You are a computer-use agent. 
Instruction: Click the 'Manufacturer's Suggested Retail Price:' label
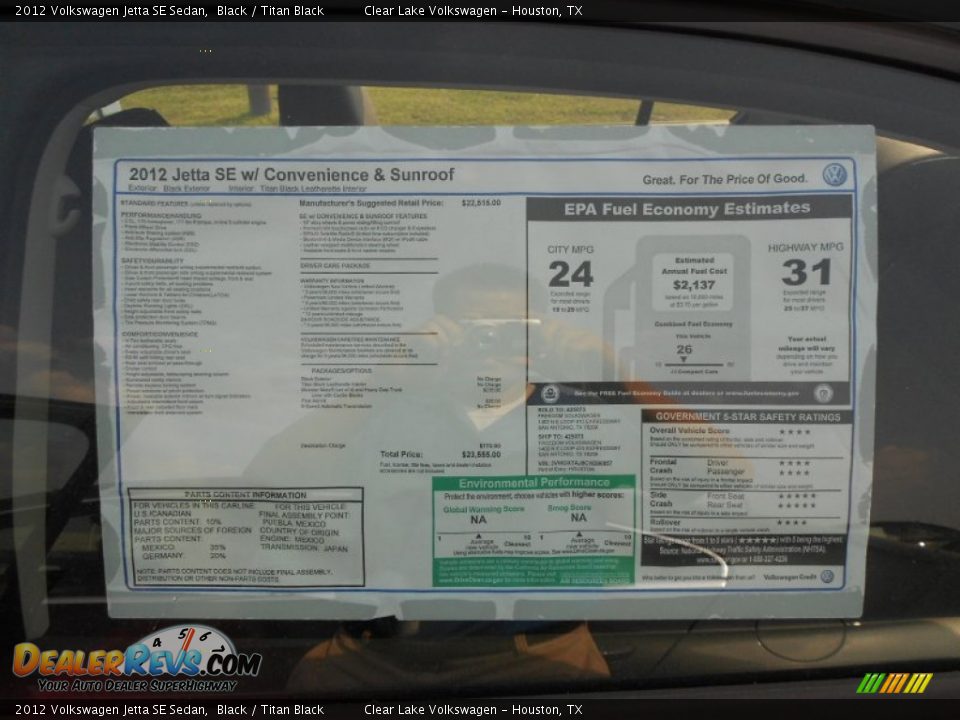click(371, 203)
